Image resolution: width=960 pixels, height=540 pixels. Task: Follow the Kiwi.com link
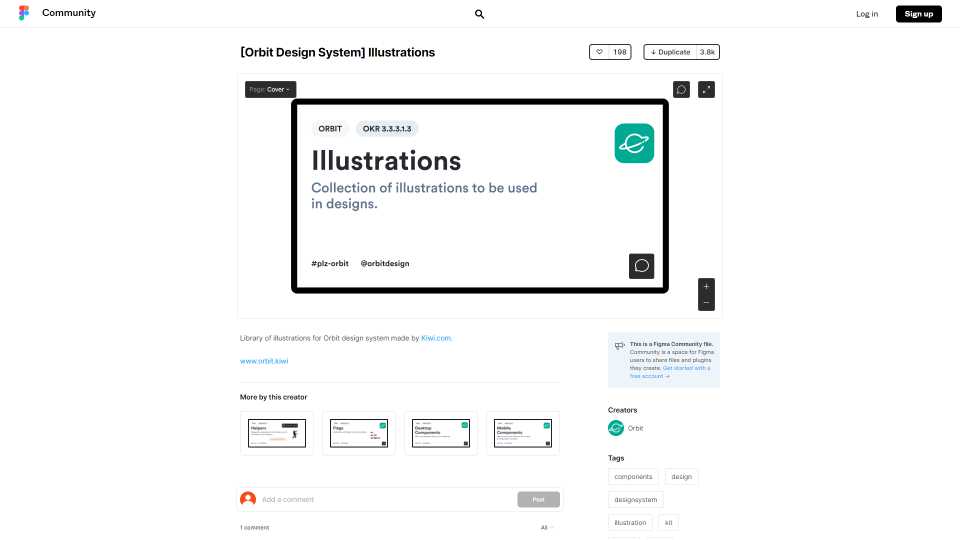[x=436, y=338]
